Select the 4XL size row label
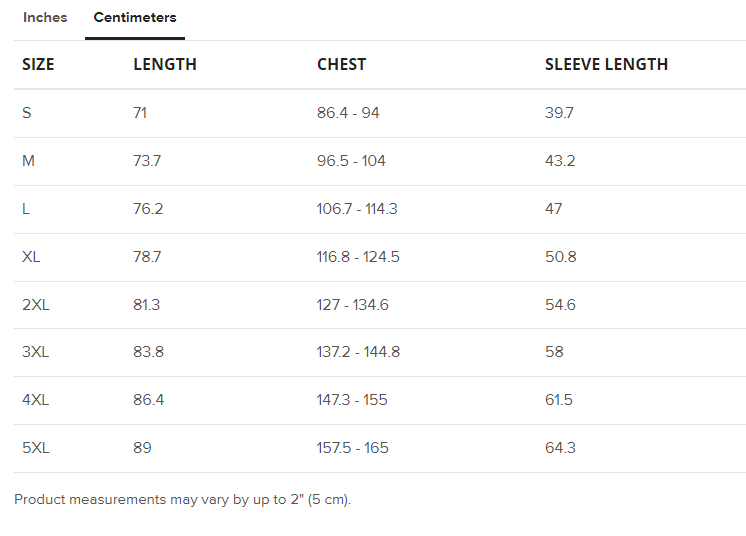746x536 pixels. [x=35, y=400]
